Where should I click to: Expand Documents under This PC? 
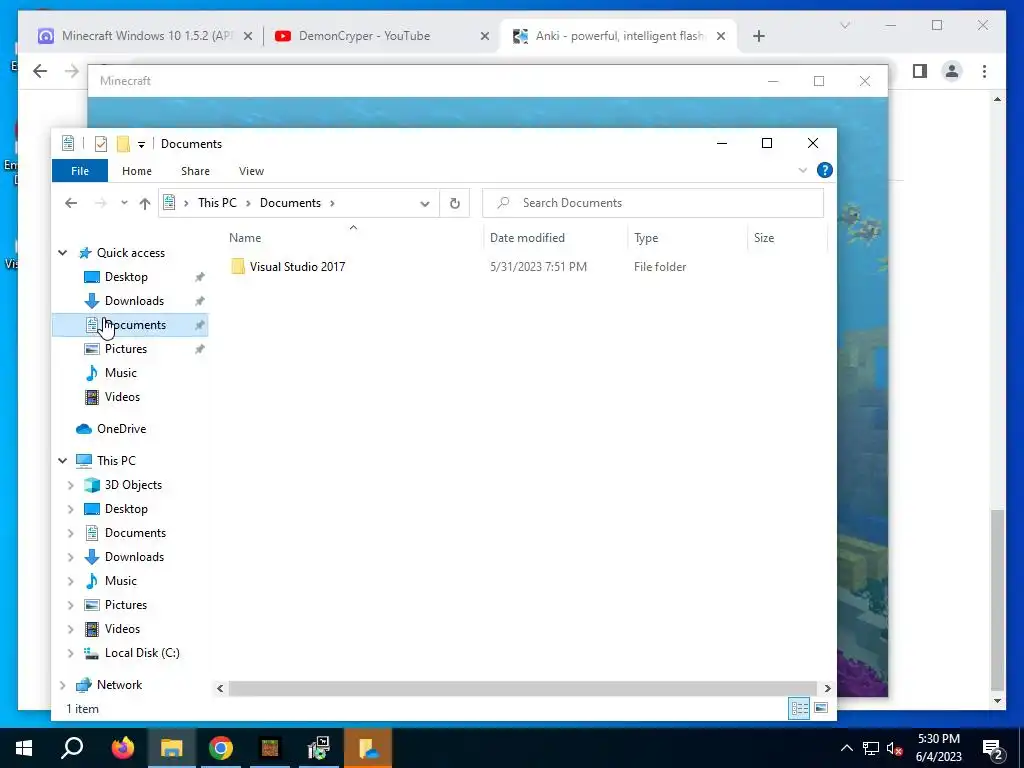pyautogui.click(x=71, y=534)
